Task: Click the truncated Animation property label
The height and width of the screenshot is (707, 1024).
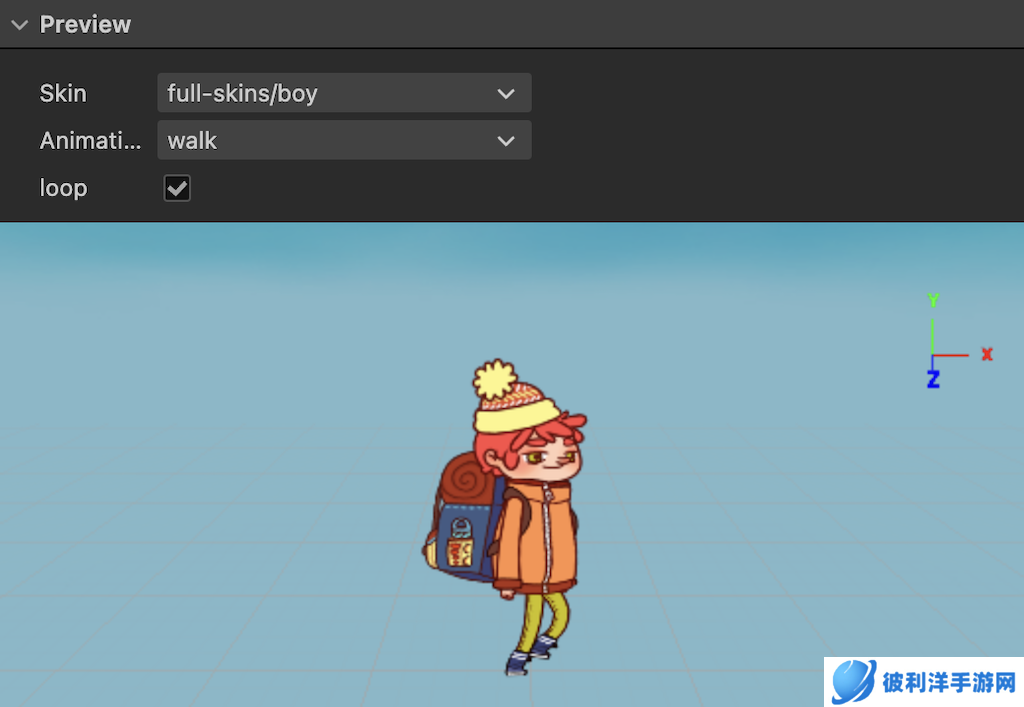Action: coord(90,141)
